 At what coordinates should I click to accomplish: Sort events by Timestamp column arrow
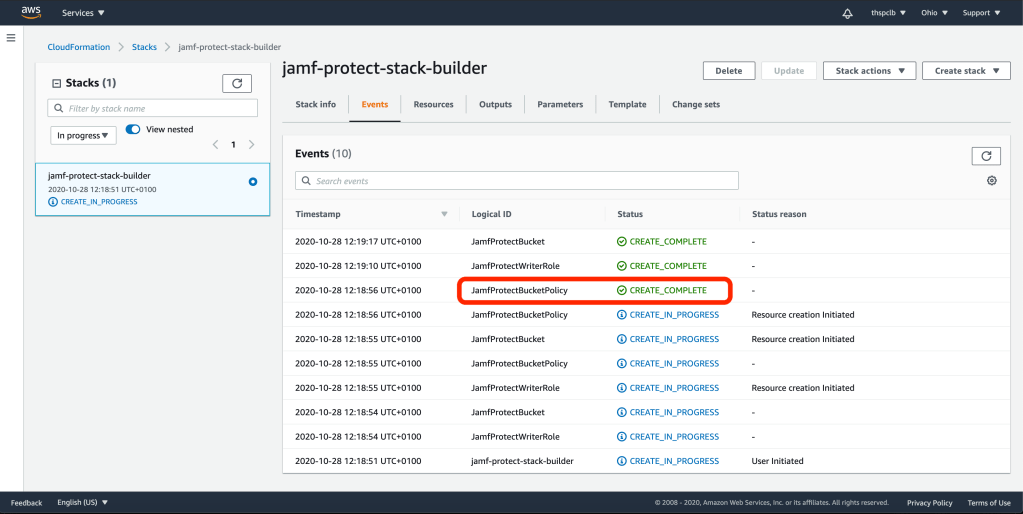tap(444, 214)
